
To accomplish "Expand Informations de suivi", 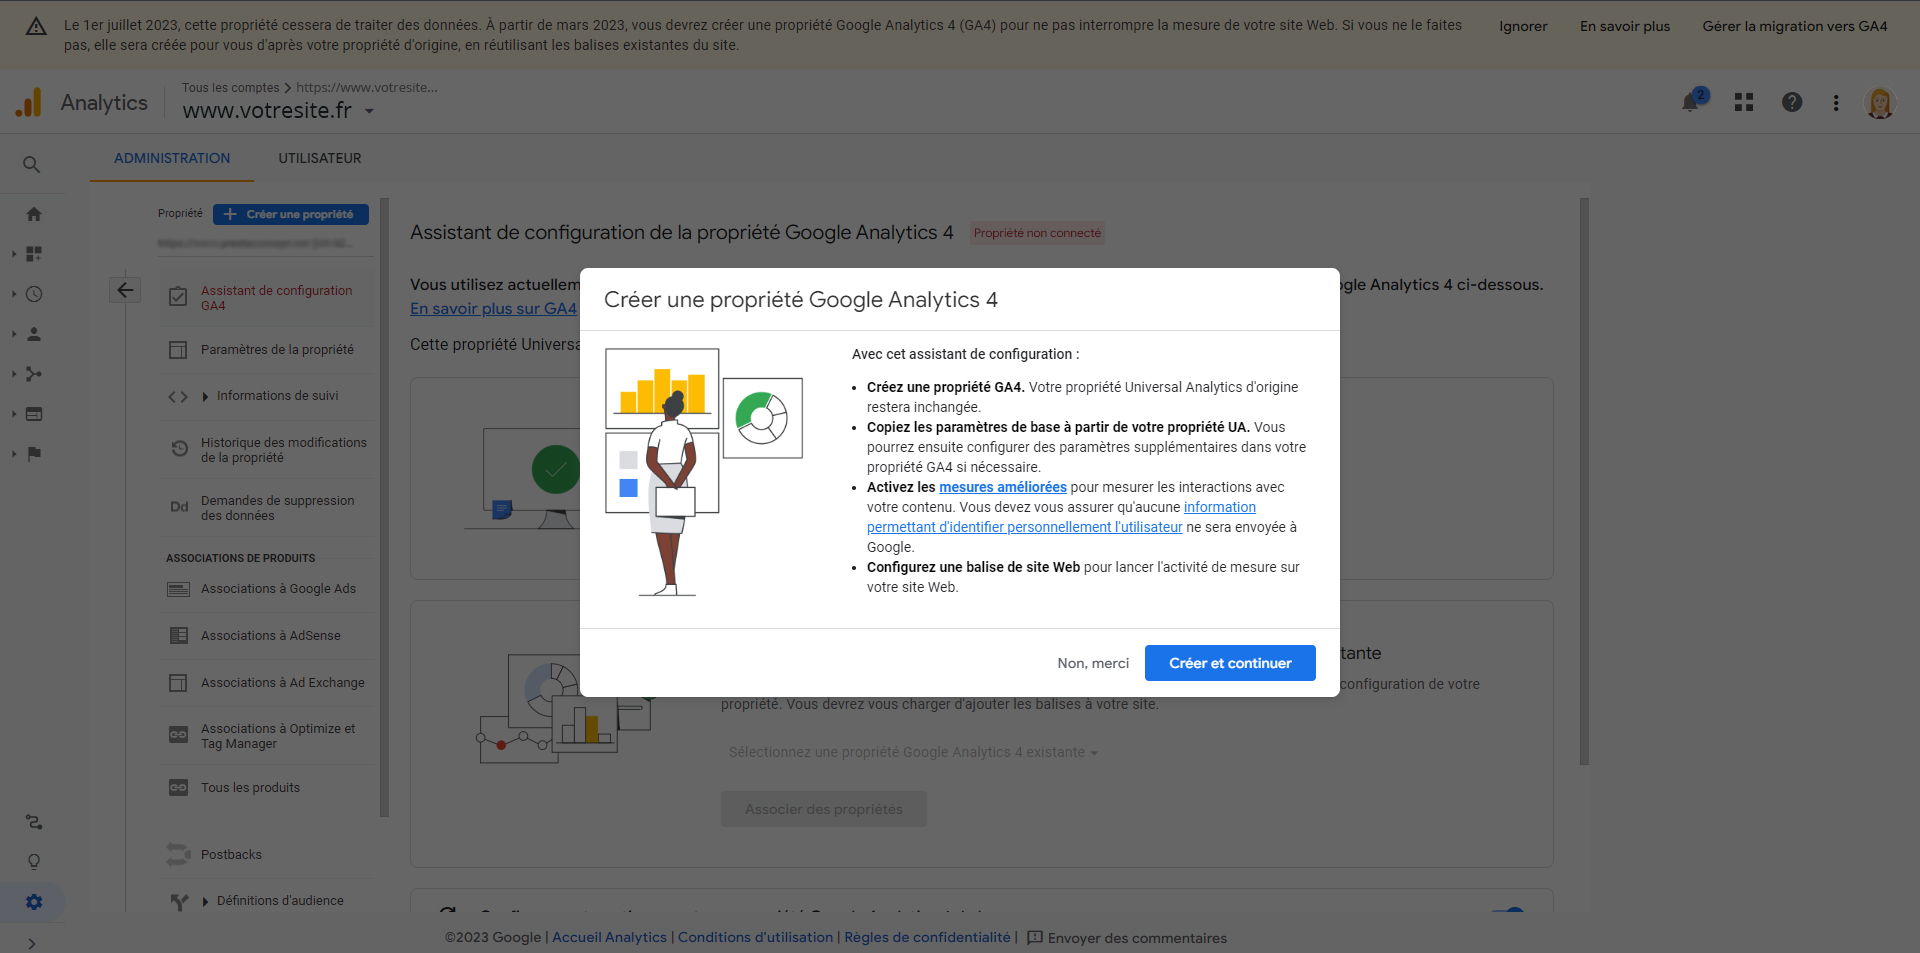I will click(205, 396).
